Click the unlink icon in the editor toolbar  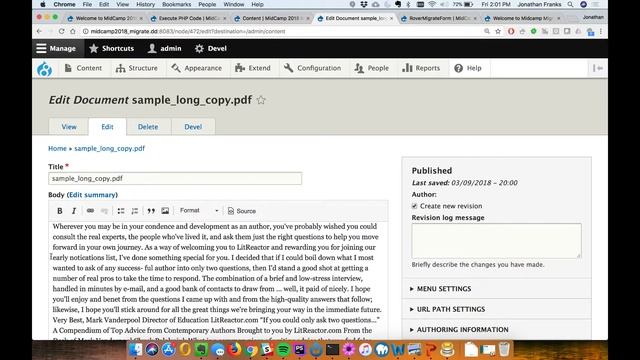point(104,211)
